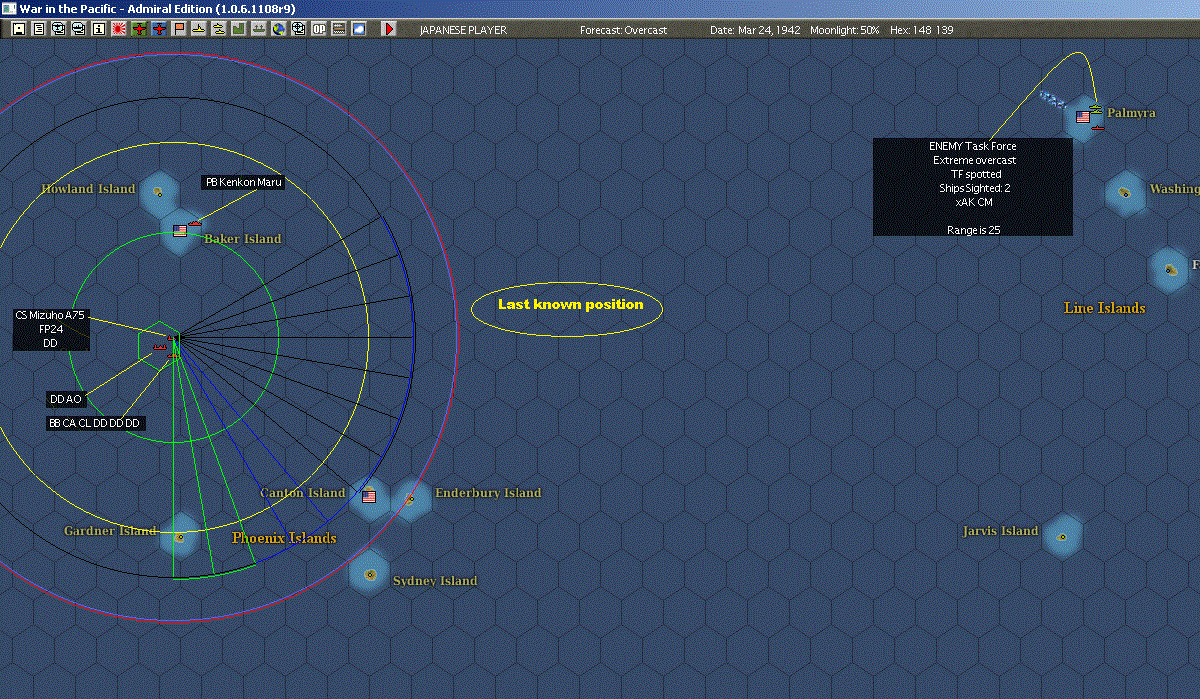Click the Gardner Island name label
This screenshot has height=699, width=1200.
pyautogui.click(x=110, y=531)
